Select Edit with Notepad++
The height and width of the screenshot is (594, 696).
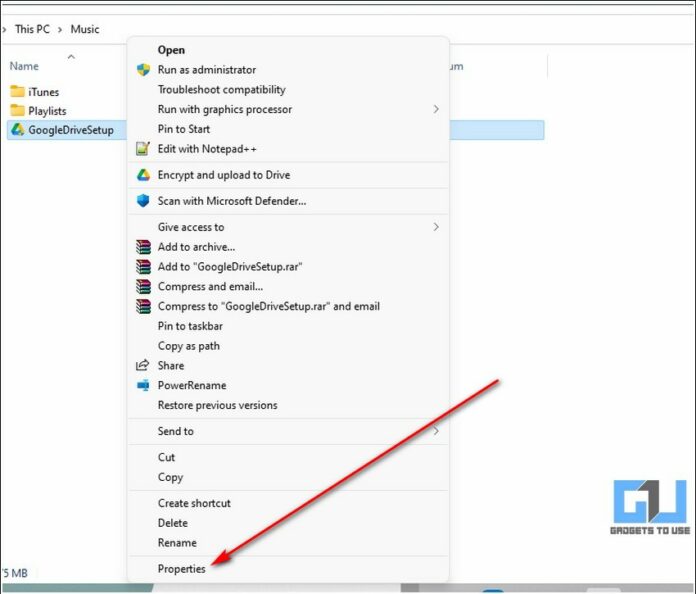pyautogui.click(x=207, y=149)
